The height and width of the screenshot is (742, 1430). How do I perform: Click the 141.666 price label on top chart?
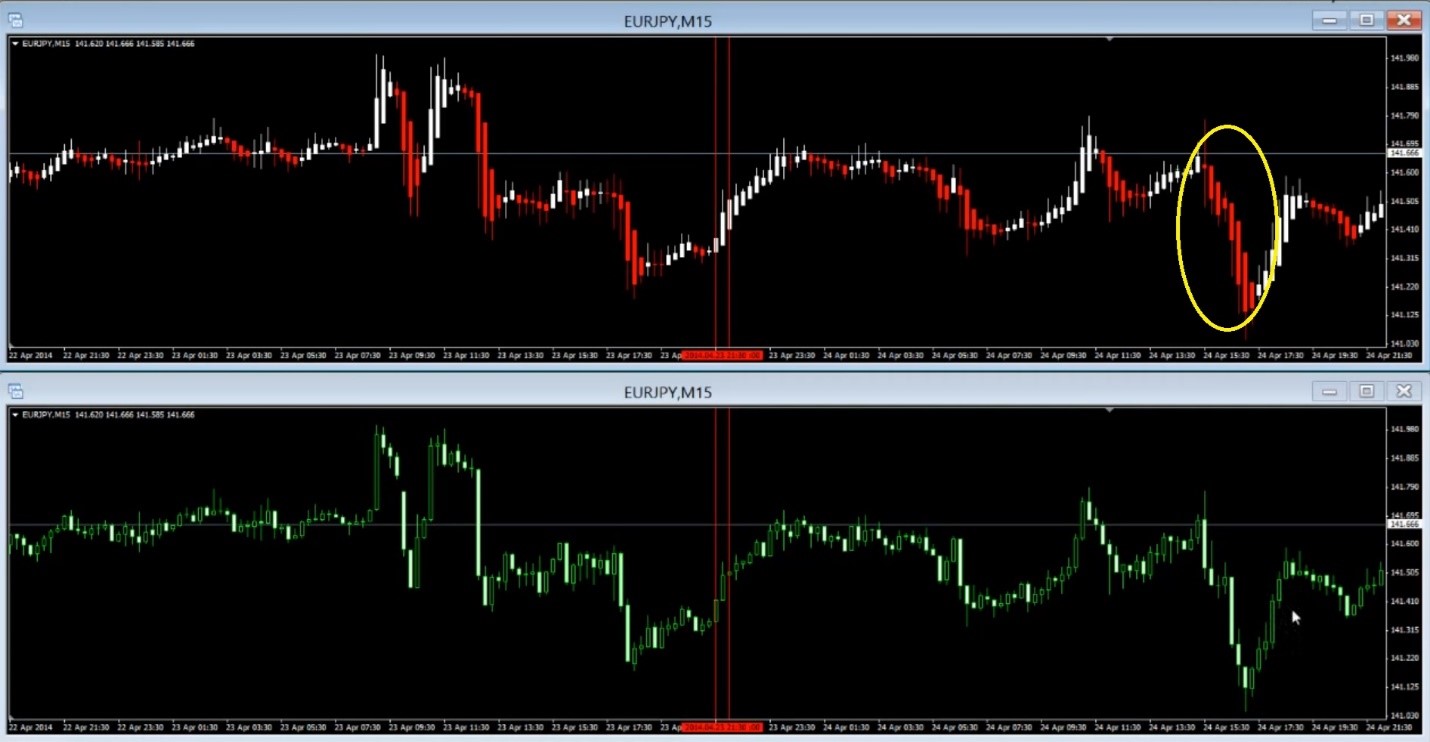[1405, 153]
